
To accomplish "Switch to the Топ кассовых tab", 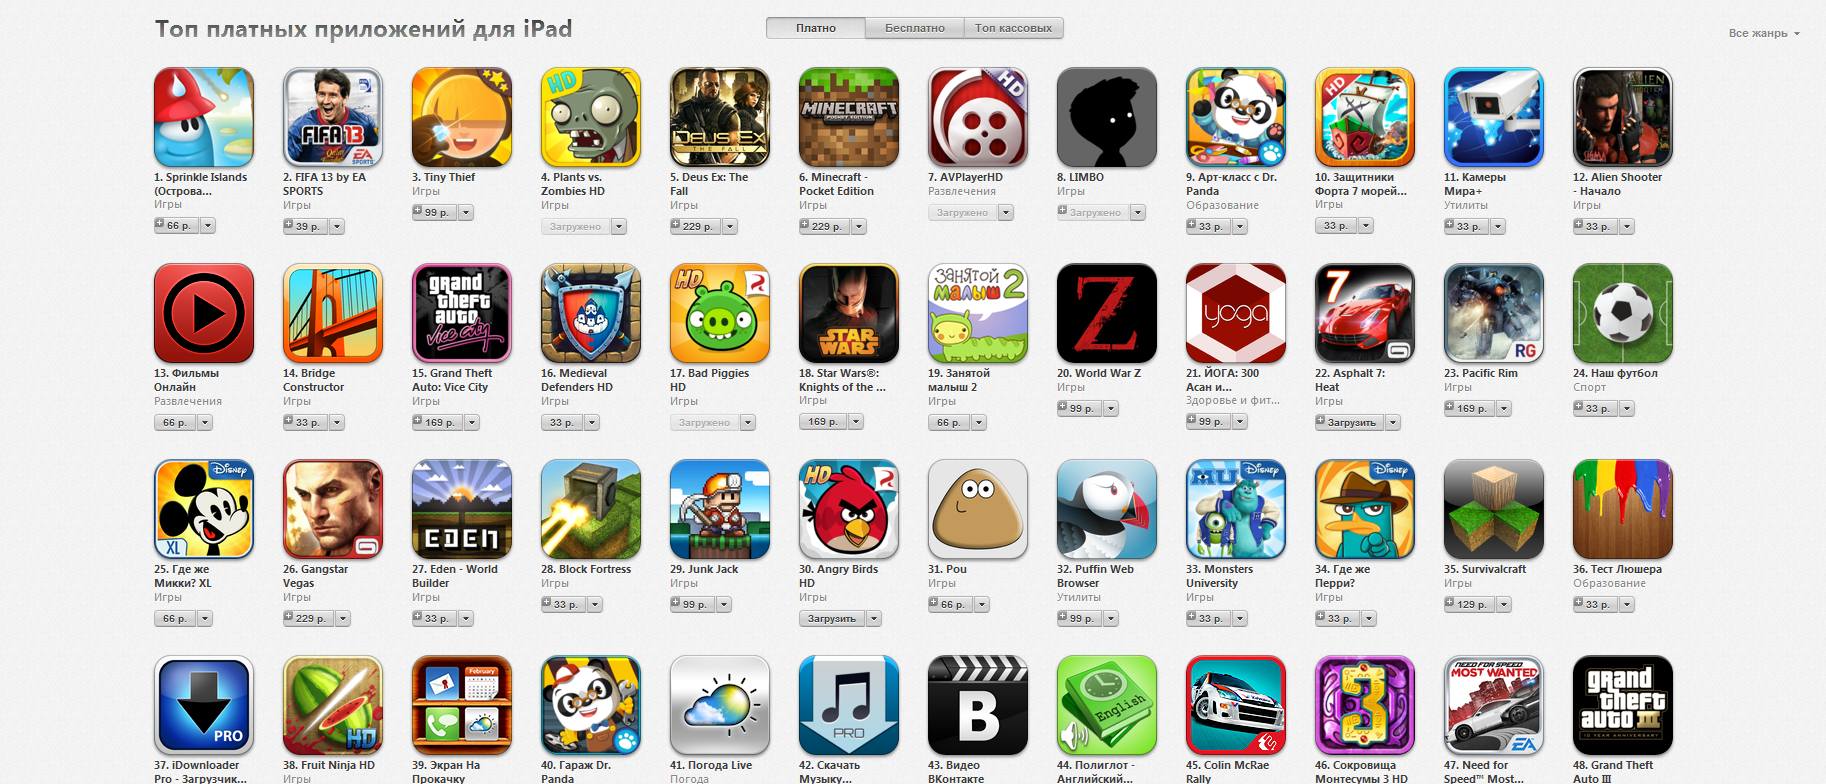I will point(1013,28).
